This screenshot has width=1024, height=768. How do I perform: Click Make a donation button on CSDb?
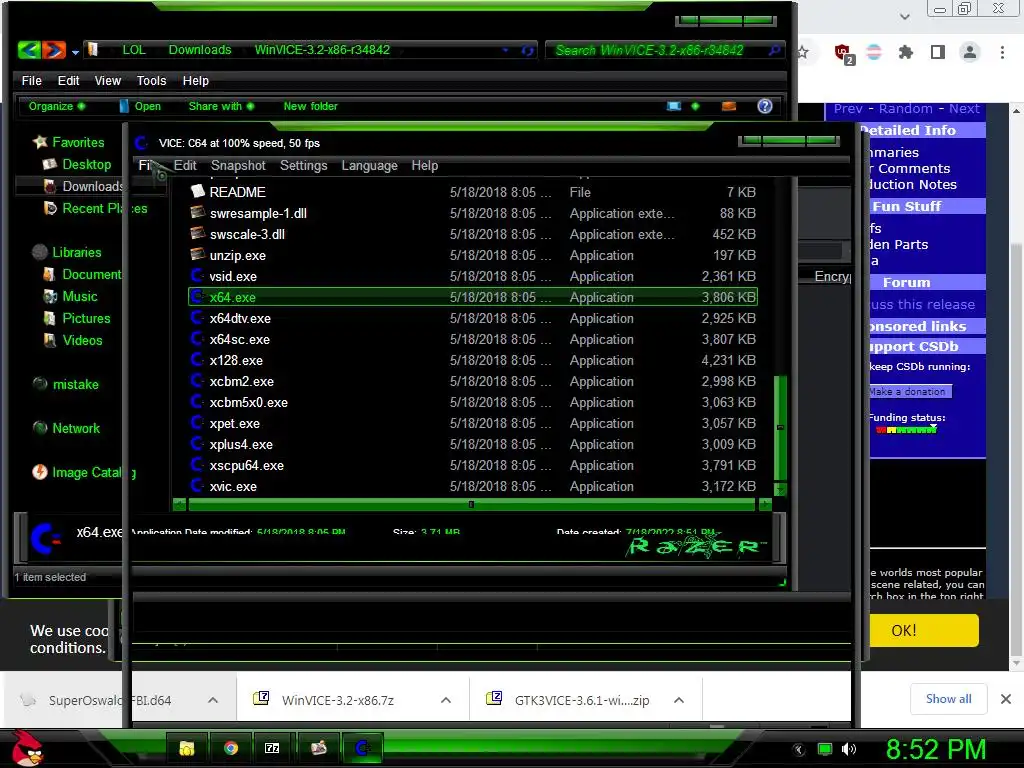click(910, 391)
